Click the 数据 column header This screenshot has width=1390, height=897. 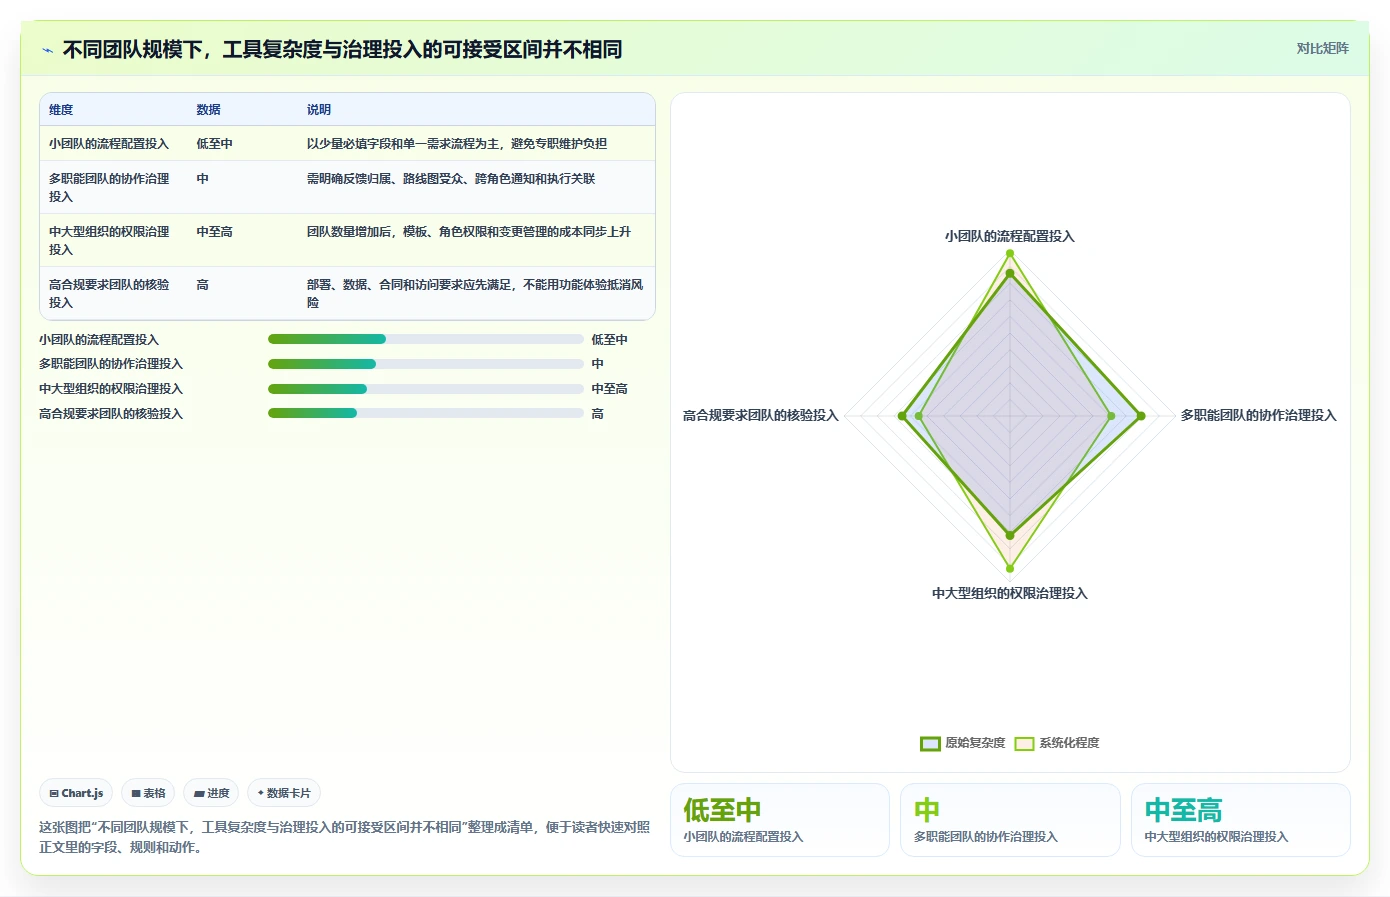(x=208, y=110)
